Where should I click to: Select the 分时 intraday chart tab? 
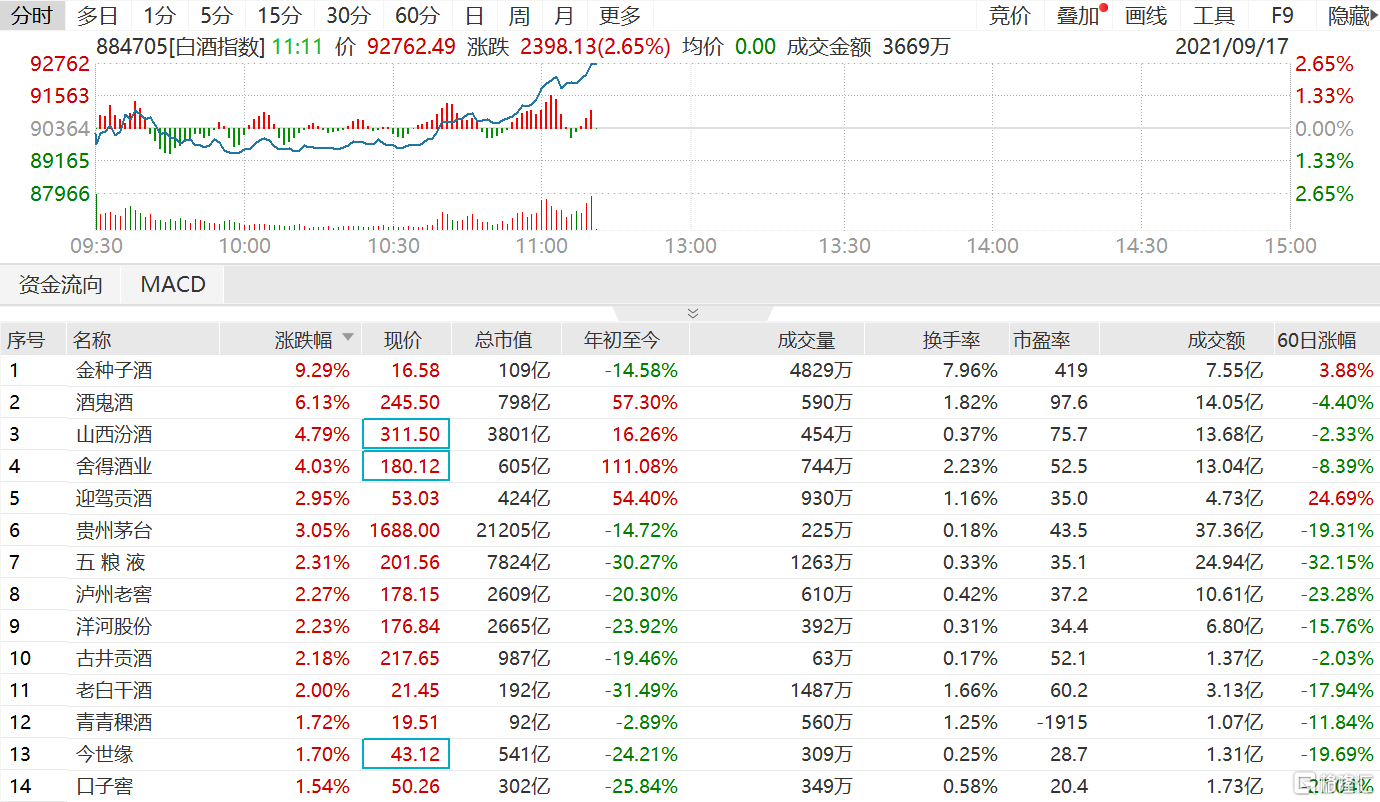(x=32, y=15)
